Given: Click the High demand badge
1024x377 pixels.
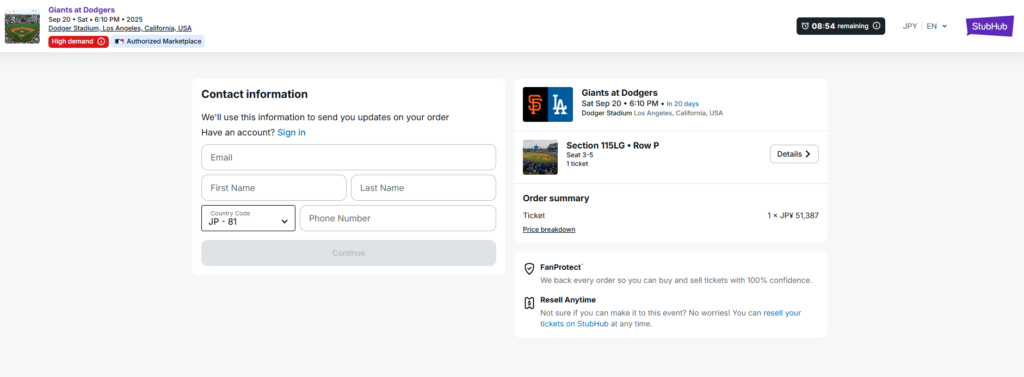Looking at the screenshot, I should tap(78, 41).
